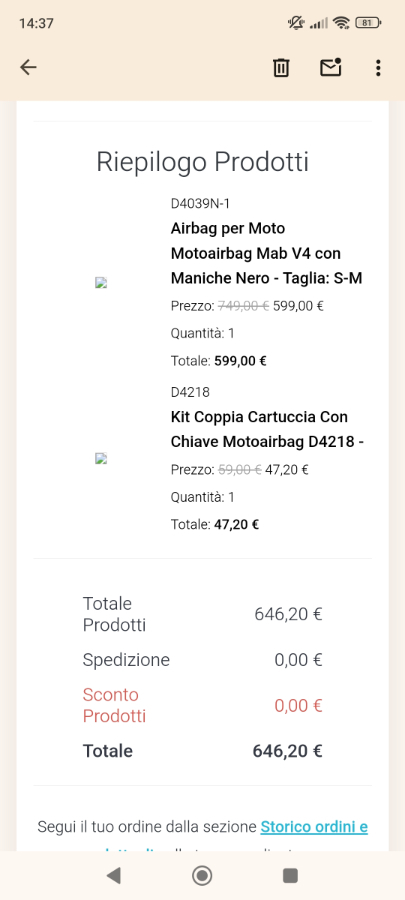
Task: Tap the Sconto Prodotti red label
Action: pos(114,705)
